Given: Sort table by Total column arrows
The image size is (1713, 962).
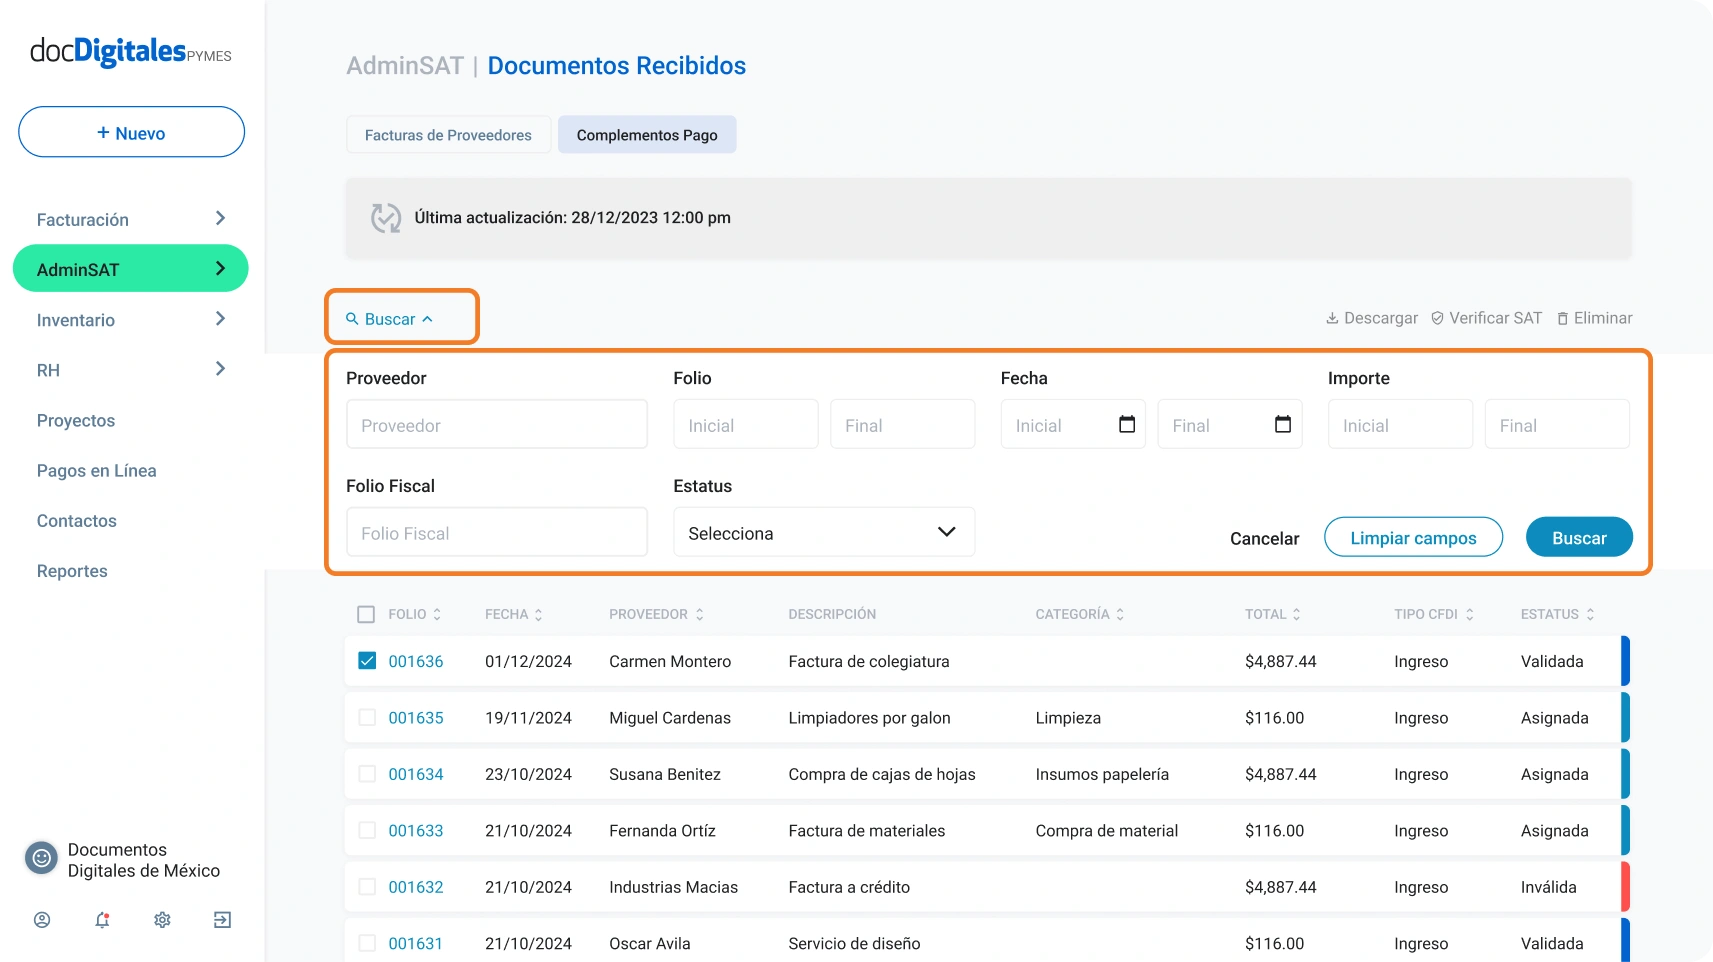Looking at the screenshot, I should (1296, 614).
